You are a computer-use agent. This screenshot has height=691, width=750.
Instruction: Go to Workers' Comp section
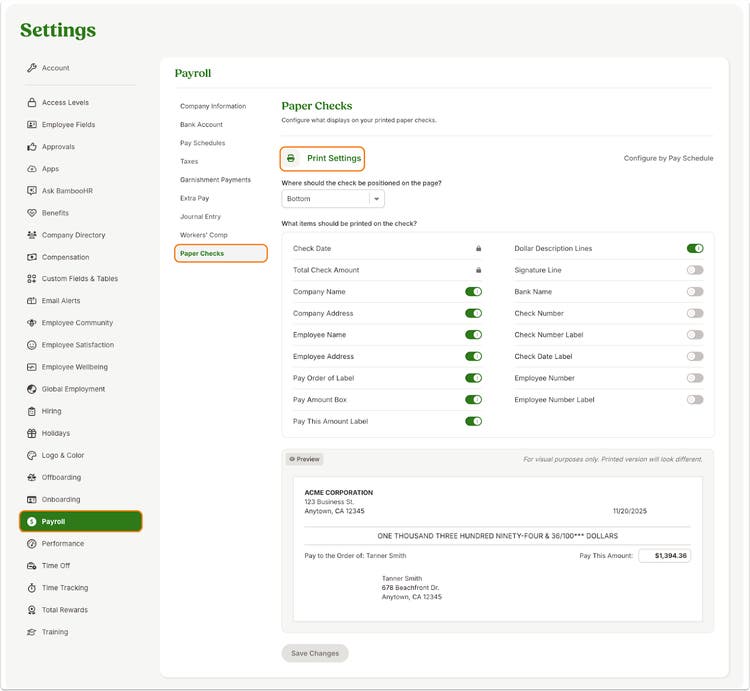204,235
